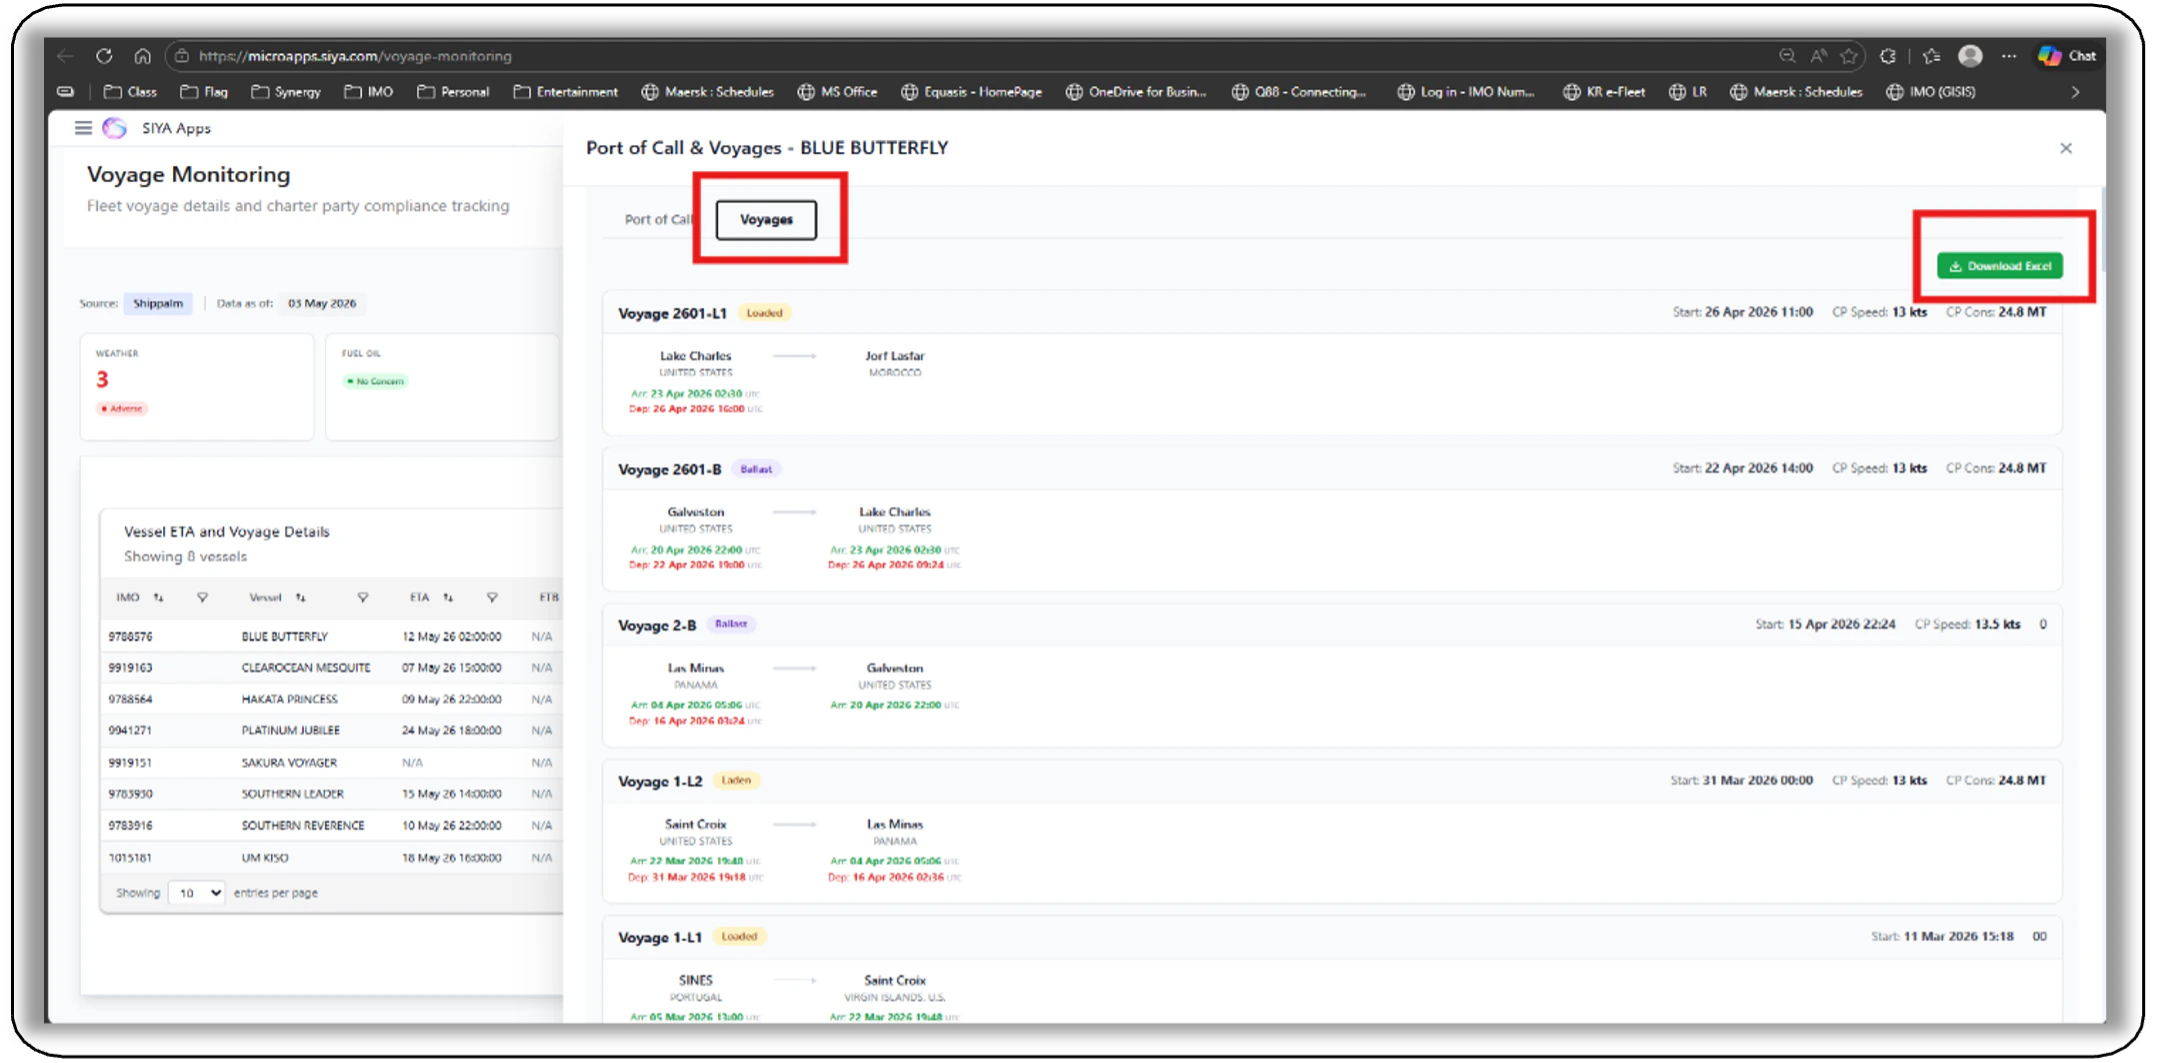The image size is (2158, 1063).
Task: View site information lock icon
Action: click(x=182, y=56)
